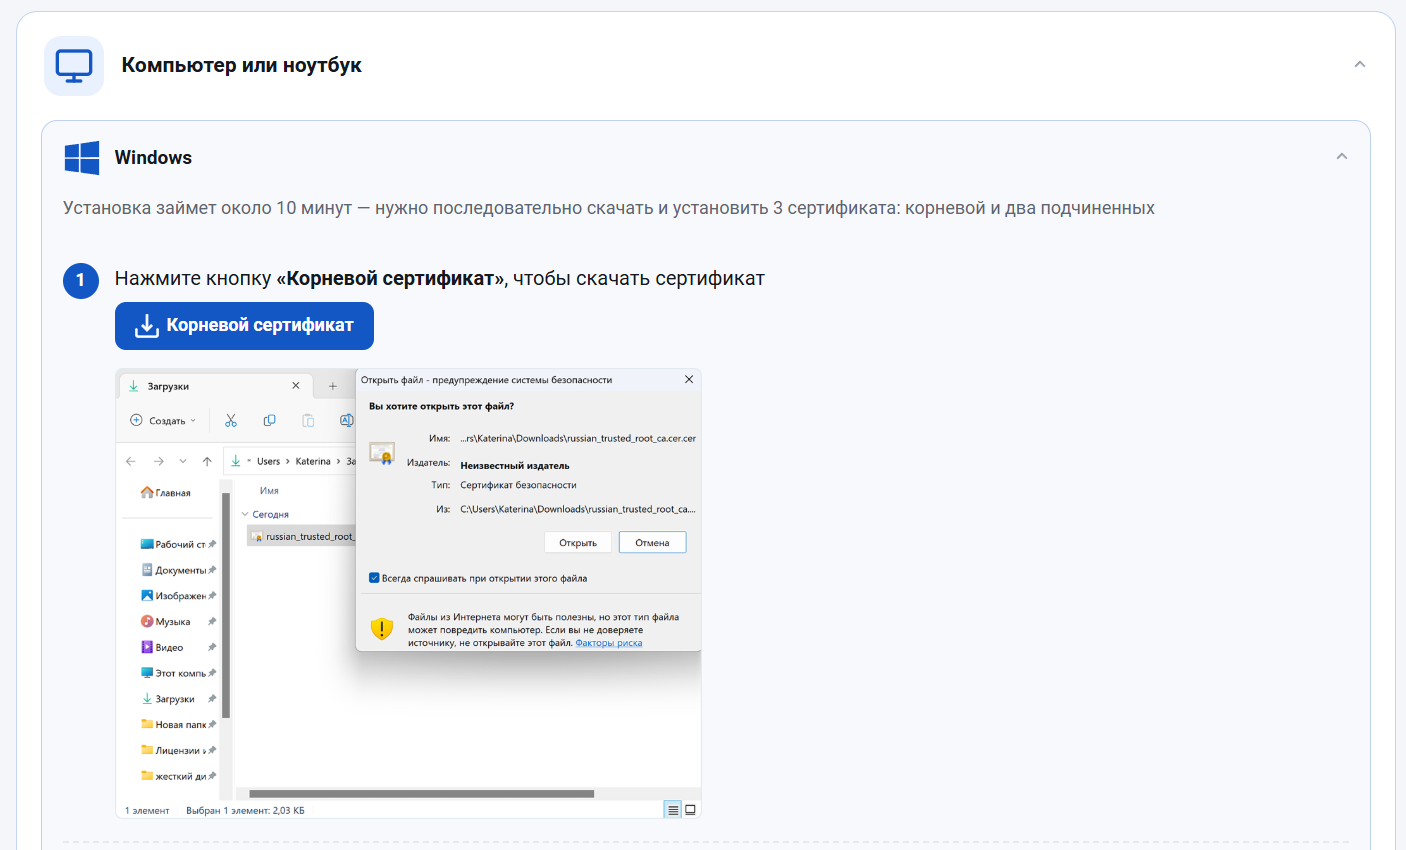Collapse the Windows instructions chevron

[x=1342, y=157]
